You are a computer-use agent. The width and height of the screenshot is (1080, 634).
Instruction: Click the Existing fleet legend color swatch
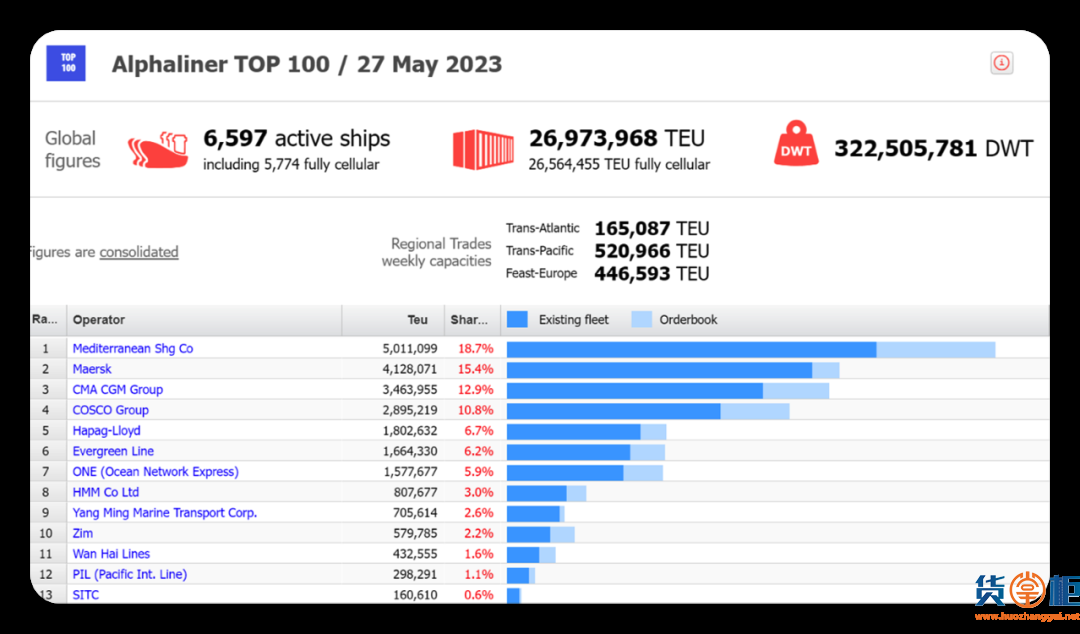[x=517, y=320]
